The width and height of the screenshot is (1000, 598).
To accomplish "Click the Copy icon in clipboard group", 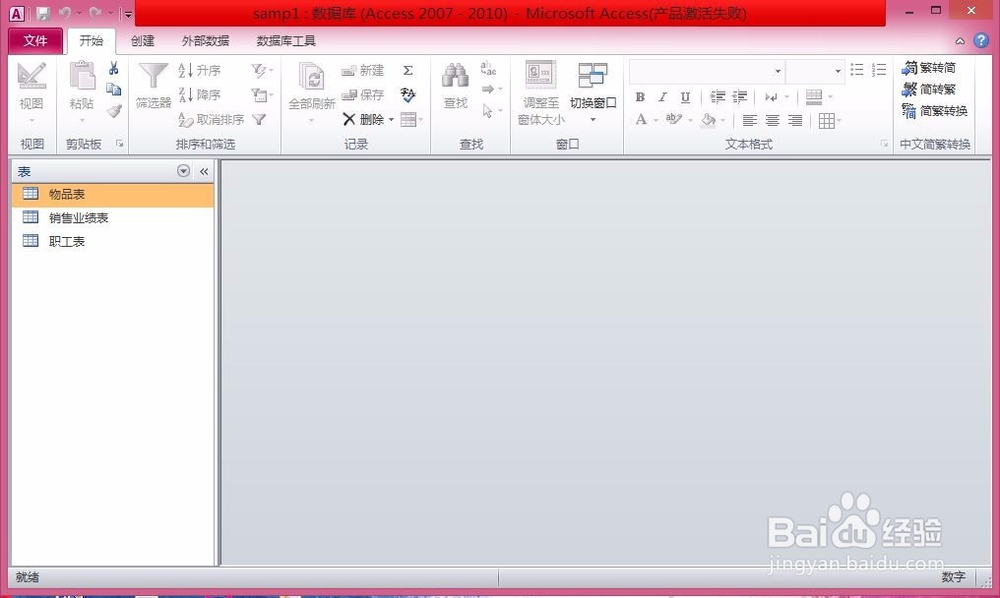I will (114, 89).
